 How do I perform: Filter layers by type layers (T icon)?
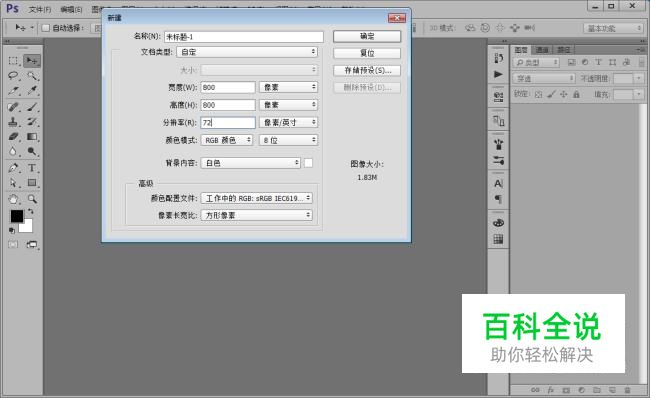coord(598,62)
